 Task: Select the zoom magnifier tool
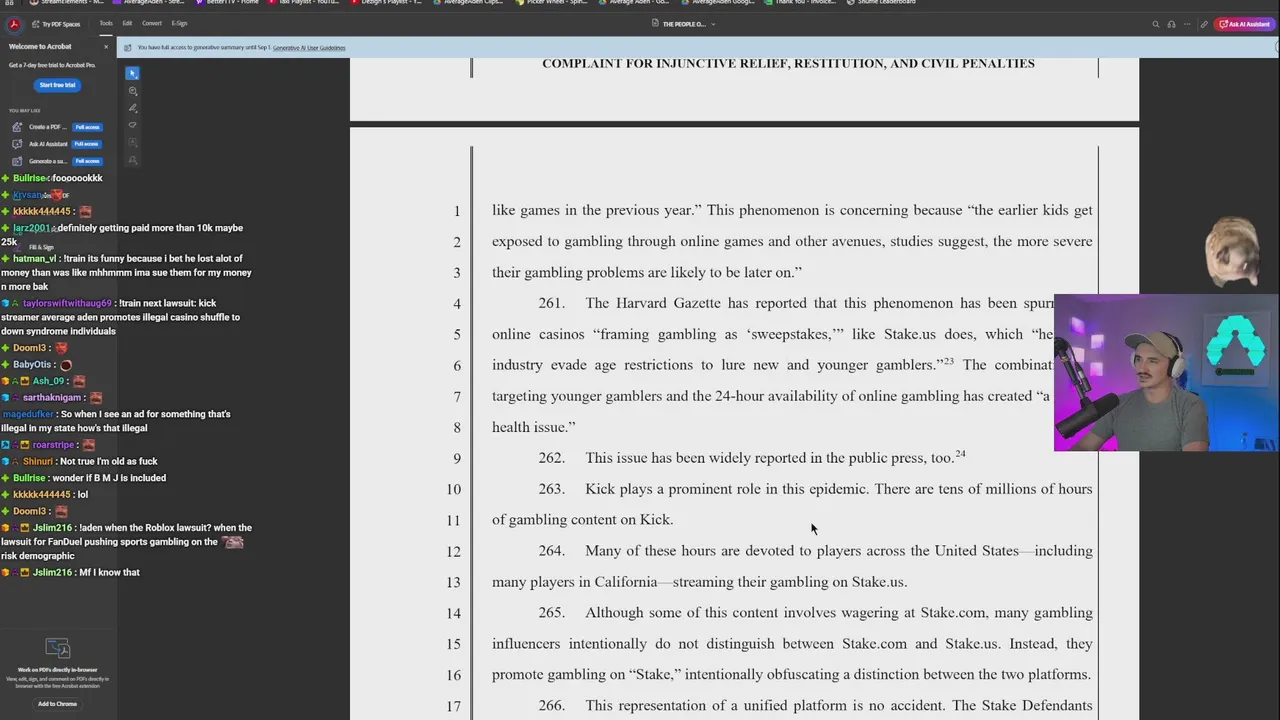click(133, 91)
